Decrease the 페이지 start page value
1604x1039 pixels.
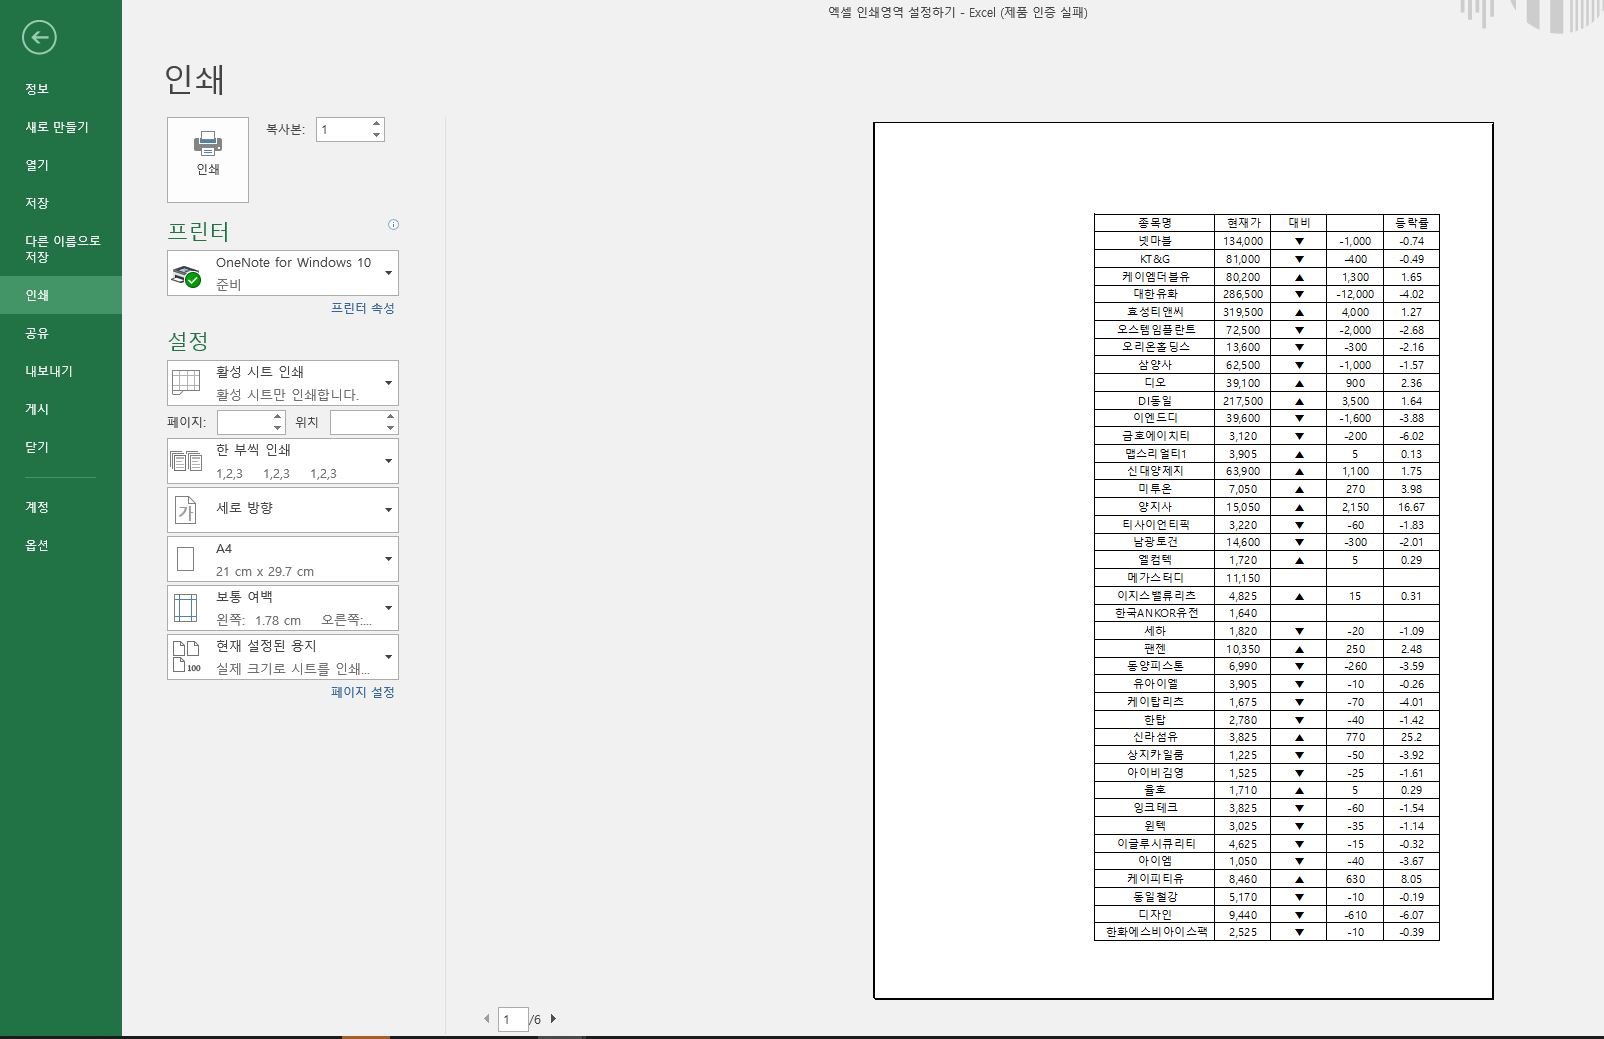pyautogui.click(x=277, y=428)
